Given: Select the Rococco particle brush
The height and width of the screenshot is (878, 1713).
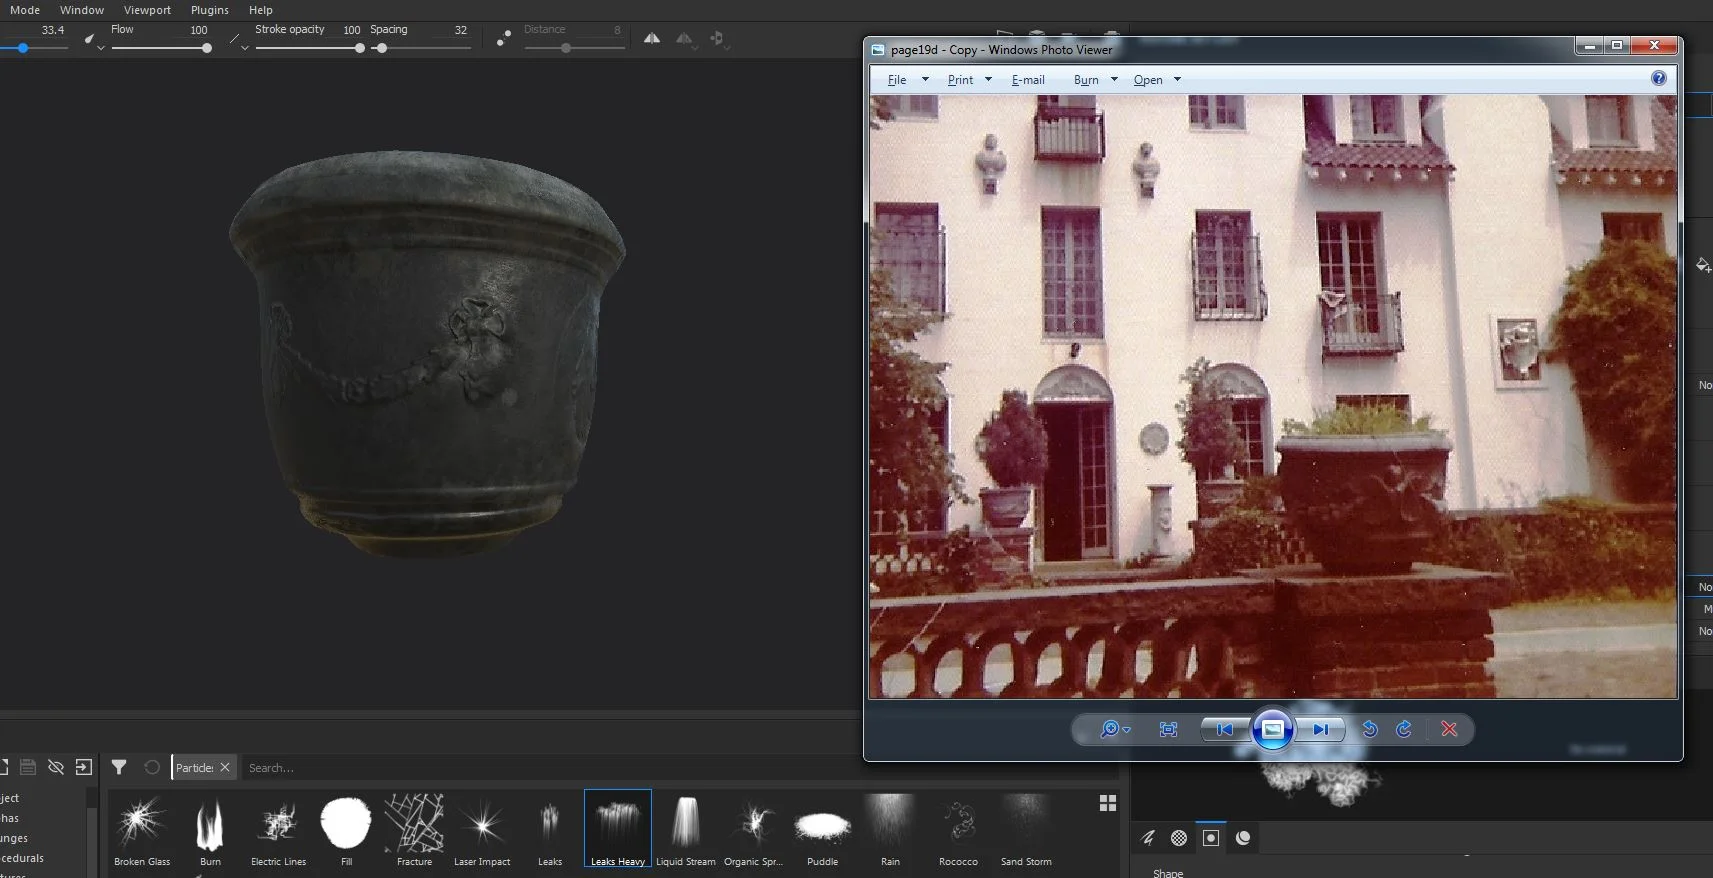Looking at the screenshot, I should pyautogui.click(x=958, y=829).
